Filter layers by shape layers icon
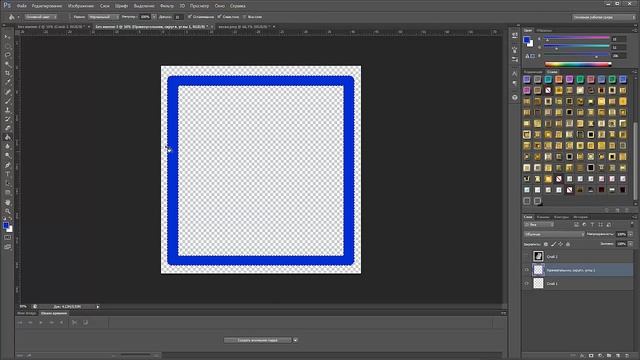 pos(600,224)
